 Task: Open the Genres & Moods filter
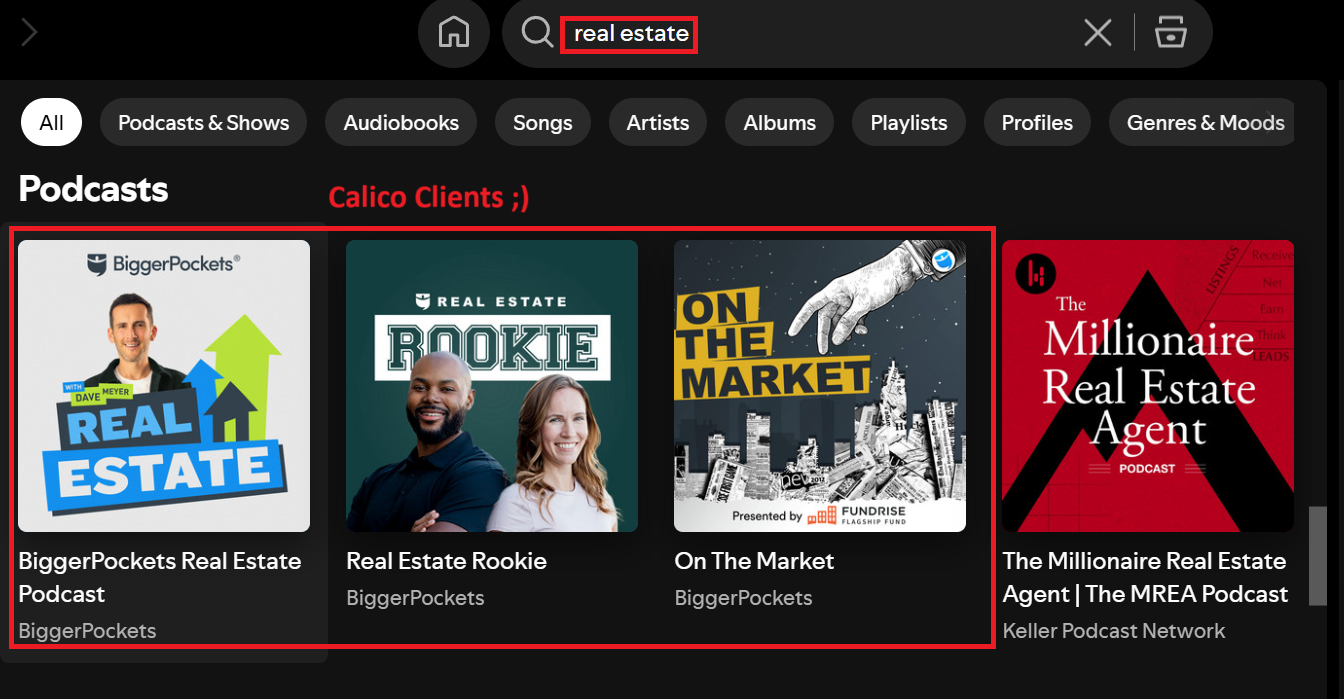[1201, 123]
